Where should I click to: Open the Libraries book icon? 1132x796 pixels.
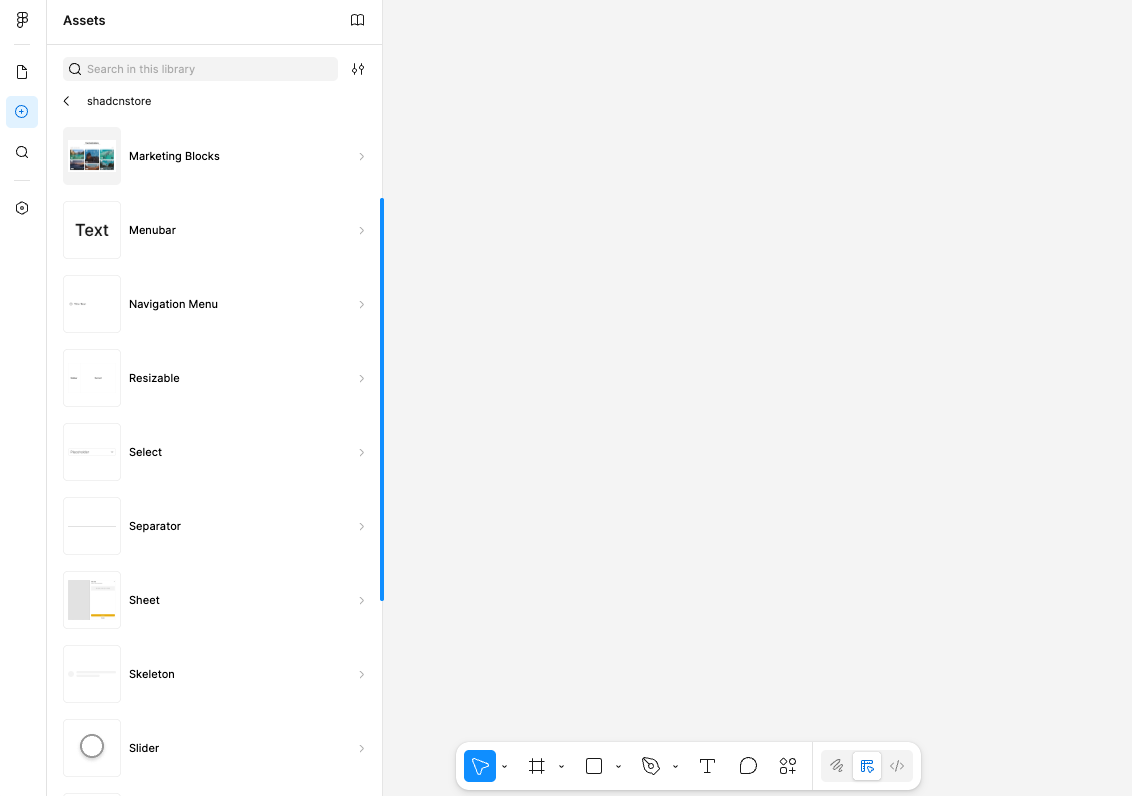click(357, 20)
